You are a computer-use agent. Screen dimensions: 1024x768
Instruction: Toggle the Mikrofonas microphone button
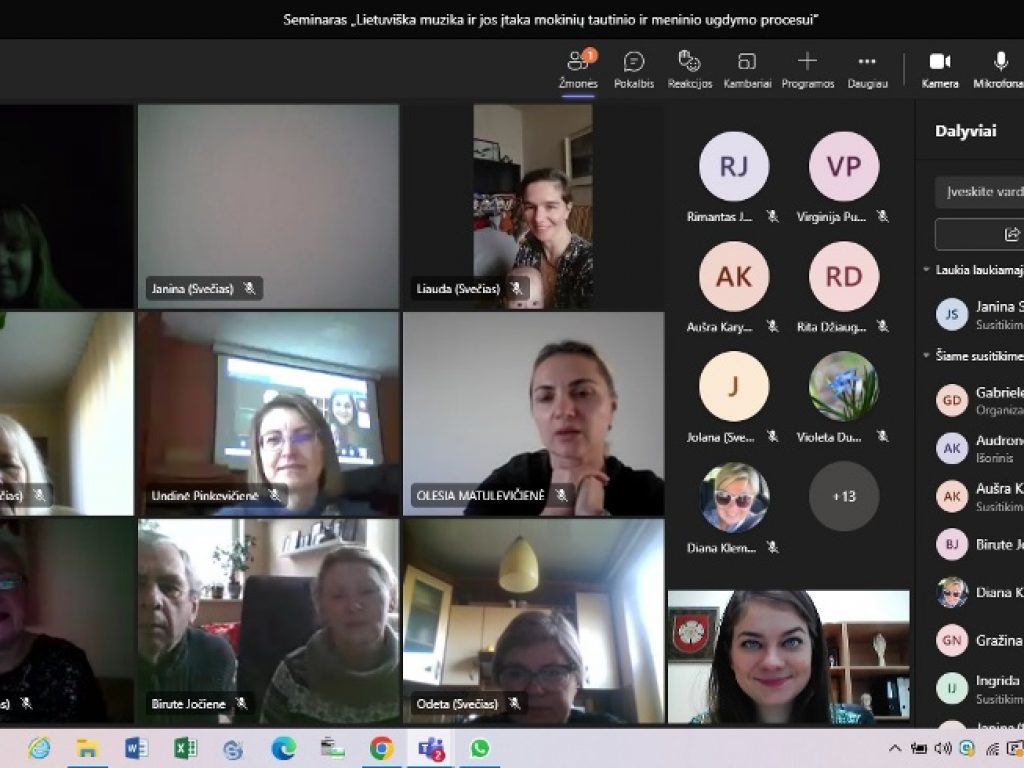coord(999,70)
